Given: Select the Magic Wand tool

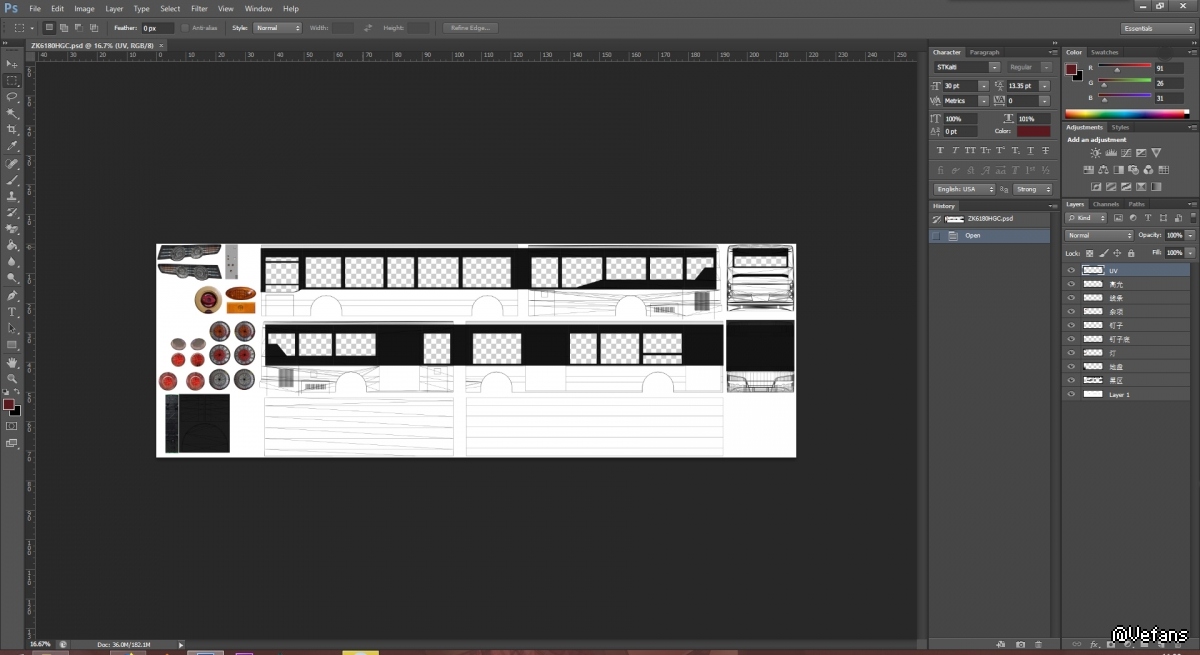Looking at the screenshot, I should (12, 113).
